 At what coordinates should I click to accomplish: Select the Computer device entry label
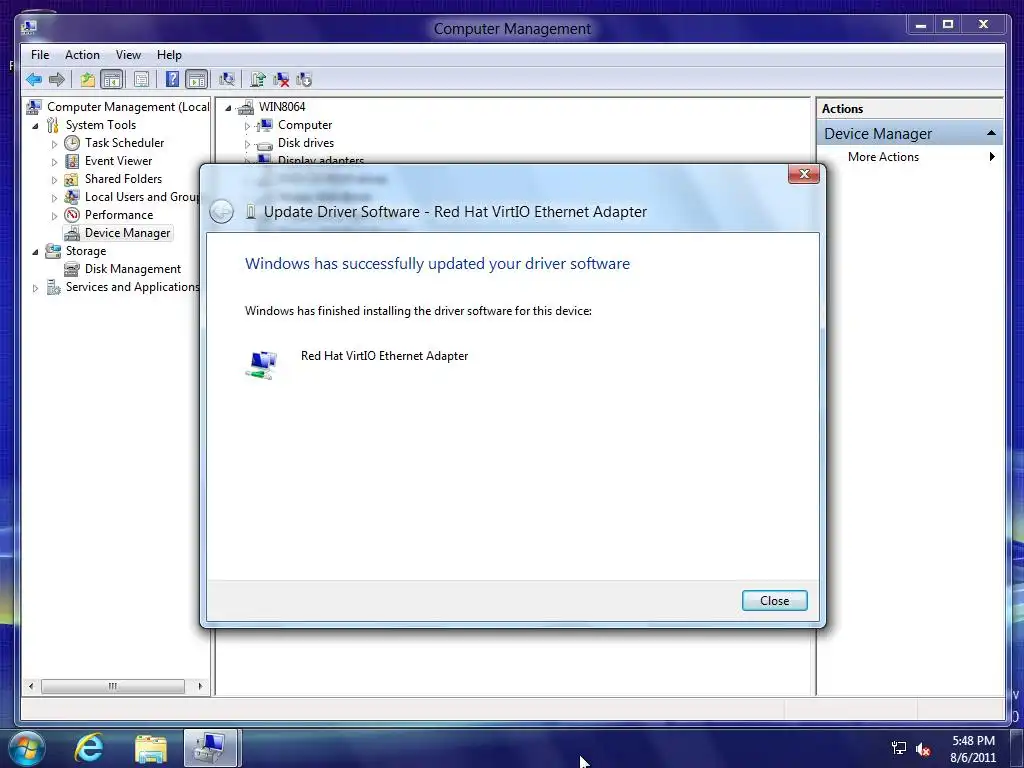[305, 125]
